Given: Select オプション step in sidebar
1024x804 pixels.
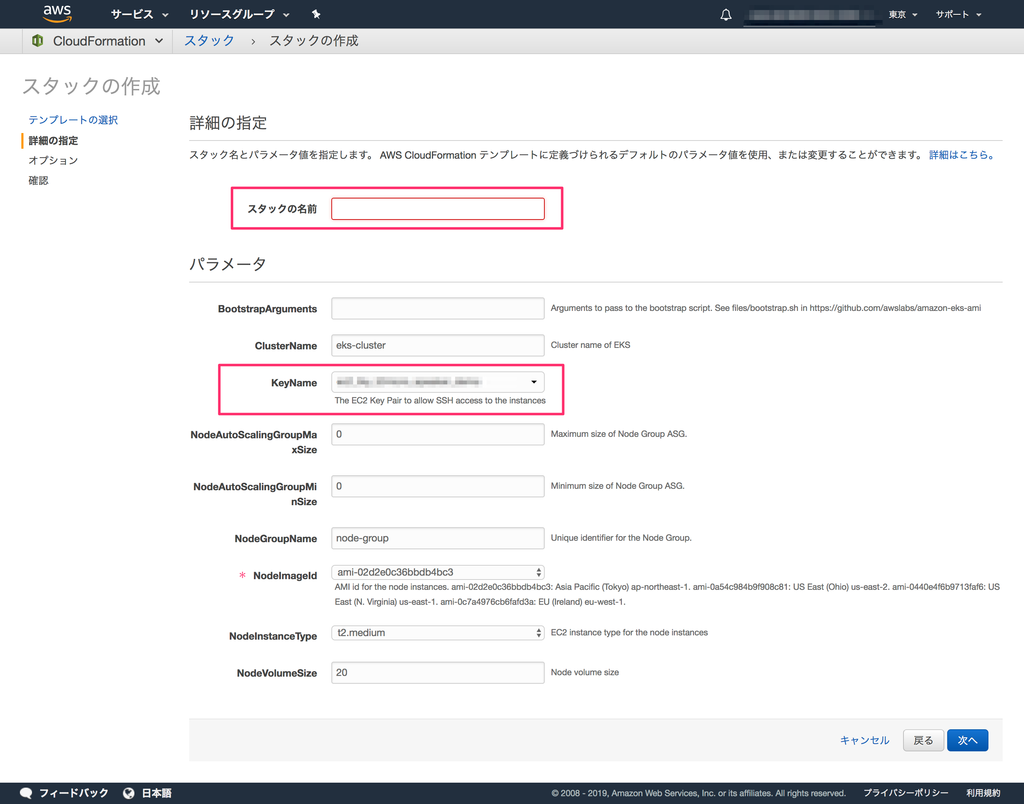Looking at the screenshot, I should (x=53, y=160).
